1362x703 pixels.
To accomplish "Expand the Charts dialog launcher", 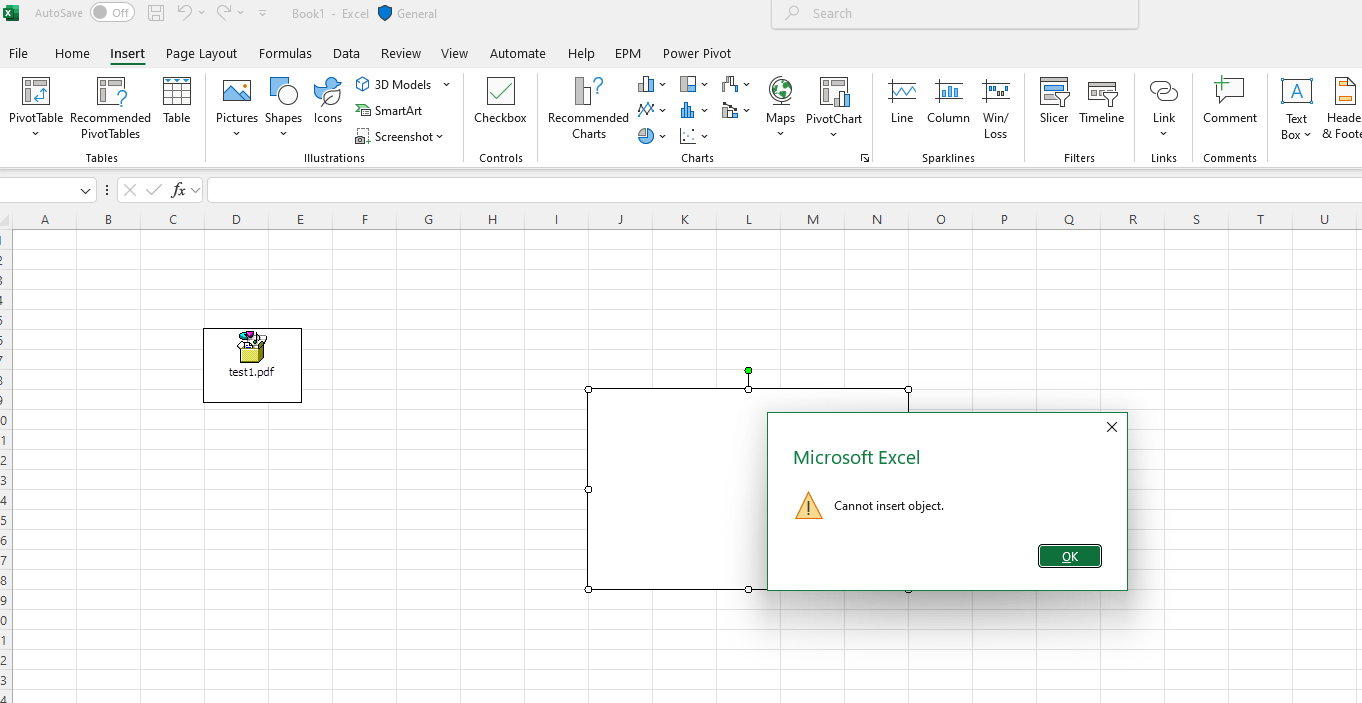I will (x=864, y=159).
